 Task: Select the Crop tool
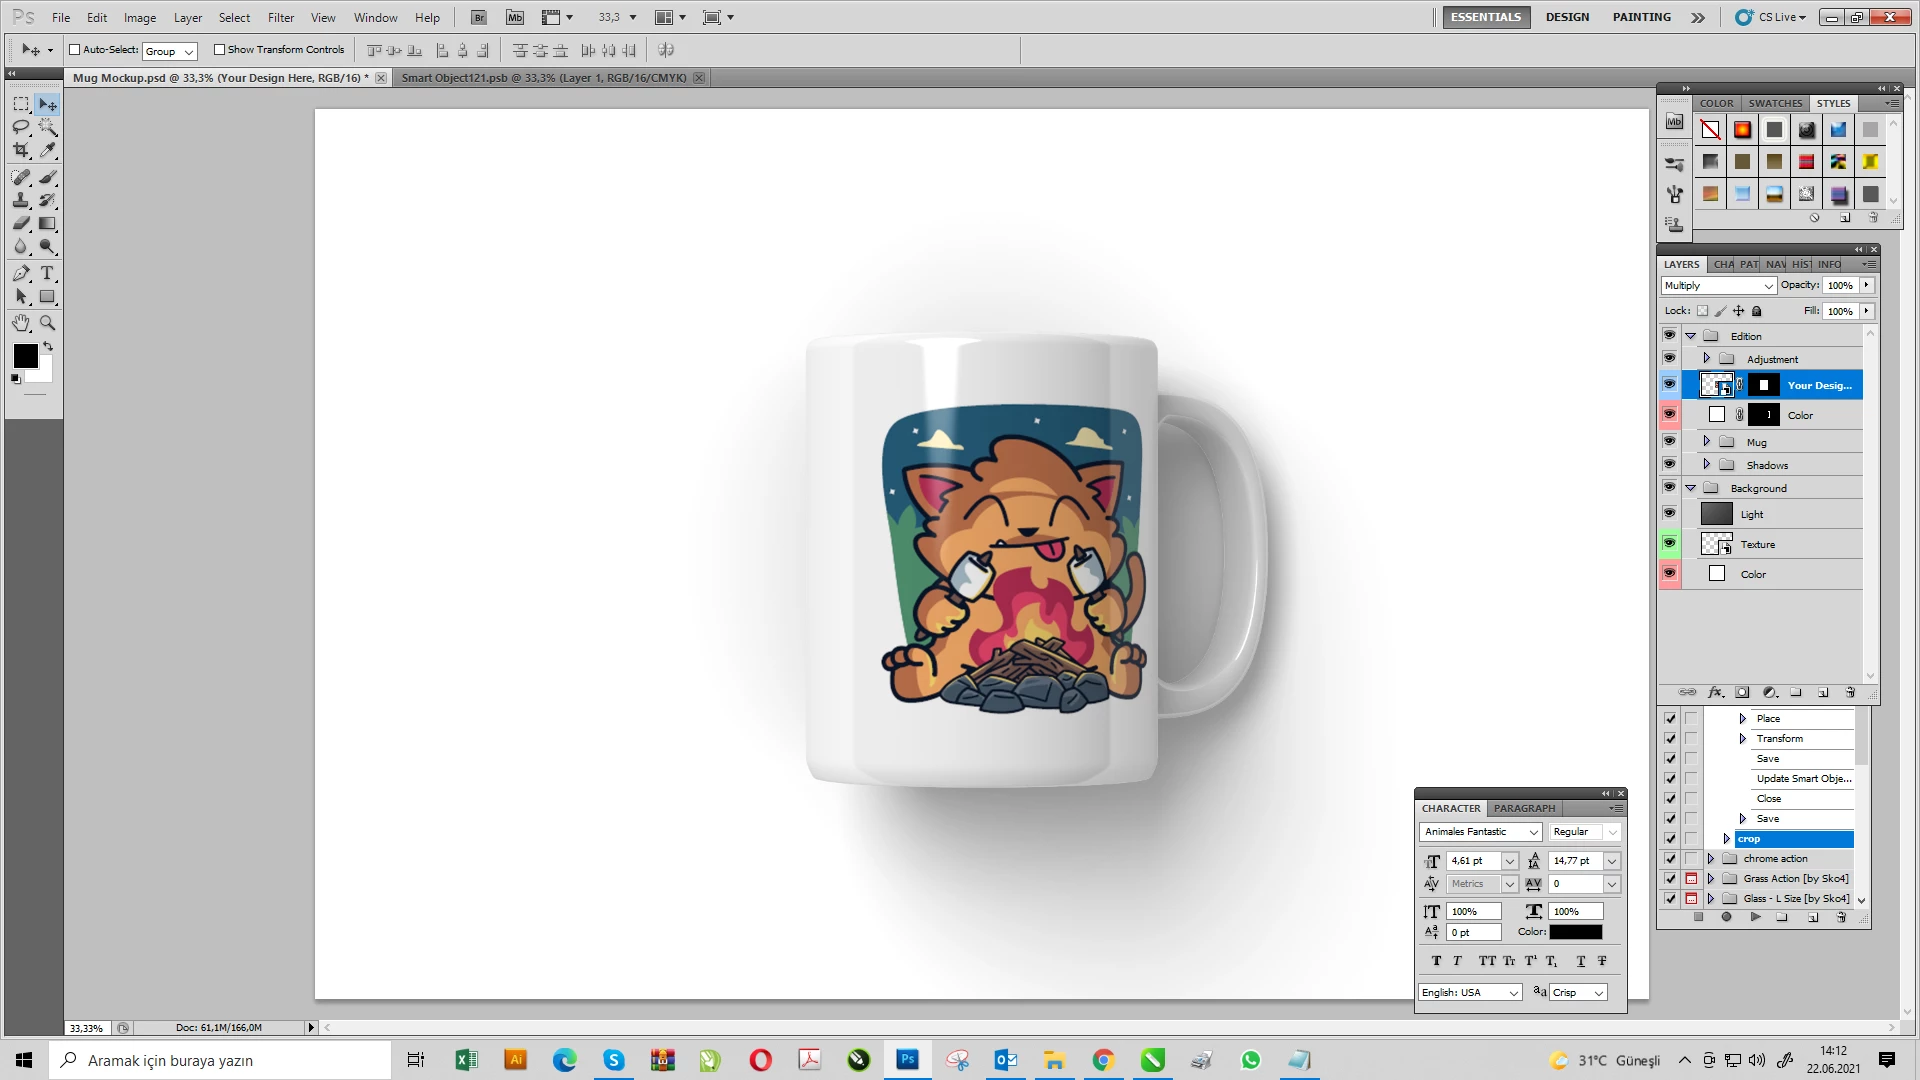coord(21,150)
